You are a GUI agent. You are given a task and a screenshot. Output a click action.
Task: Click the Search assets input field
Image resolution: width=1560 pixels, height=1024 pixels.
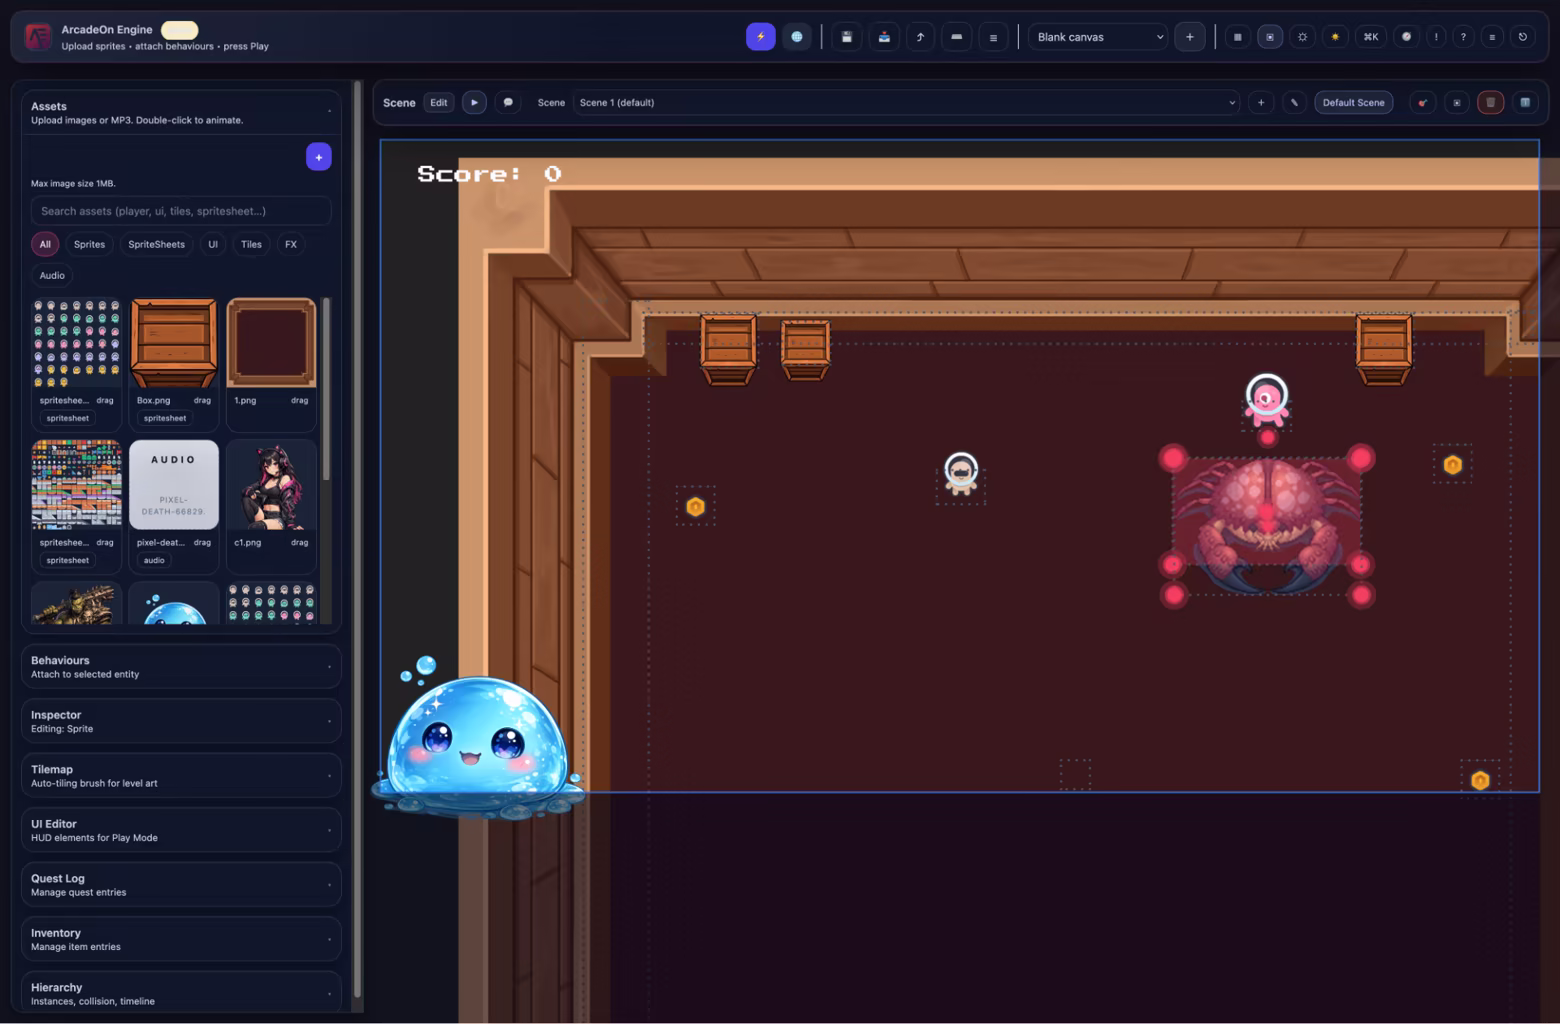coord(180,211)
